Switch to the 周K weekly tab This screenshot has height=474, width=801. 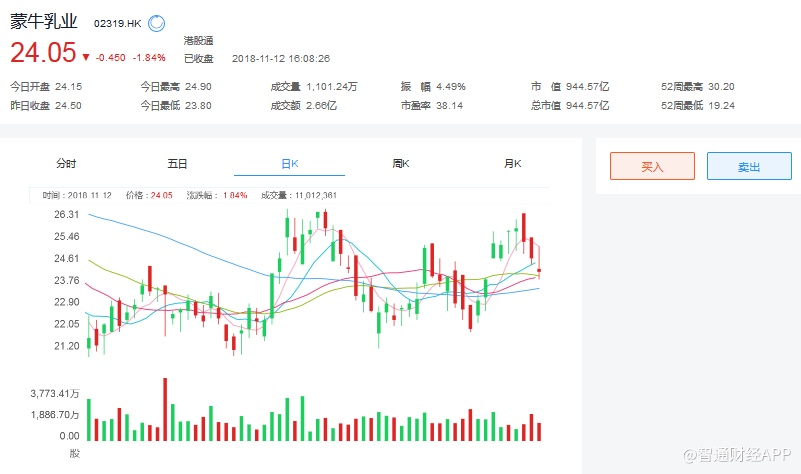tap(401, 163)
